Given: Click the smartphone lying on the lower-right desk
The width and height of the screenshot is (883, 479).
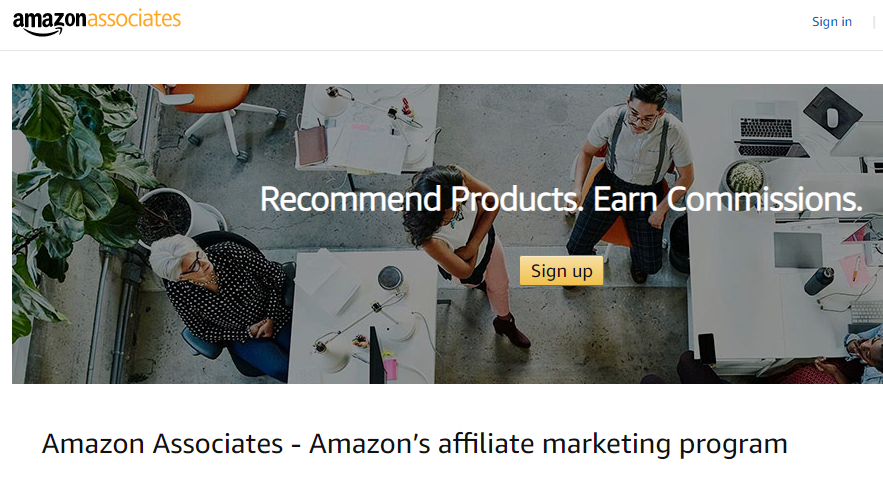Looking at the screenshot, I should point(707,348).
